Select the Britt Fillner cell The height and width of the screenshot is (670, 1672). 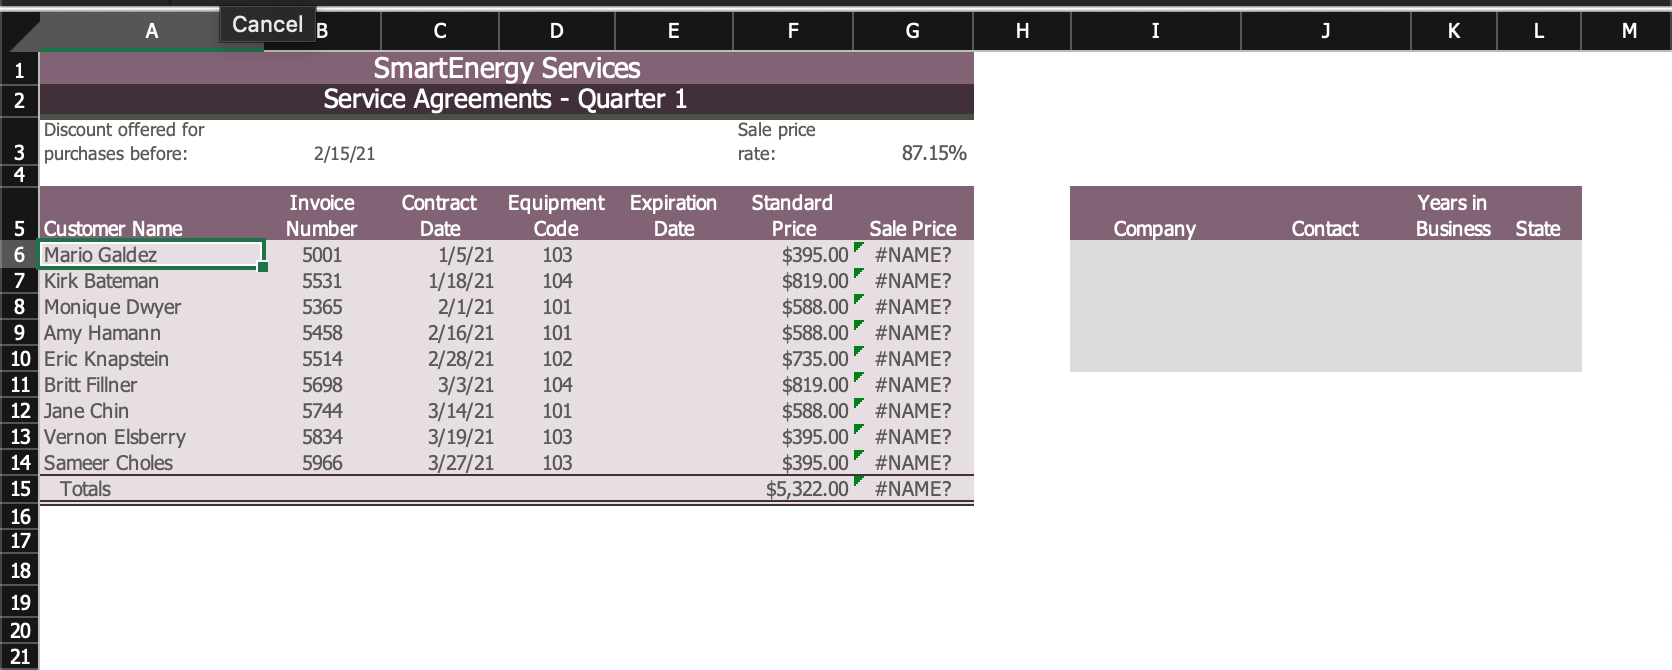click(x=152, y=385)
